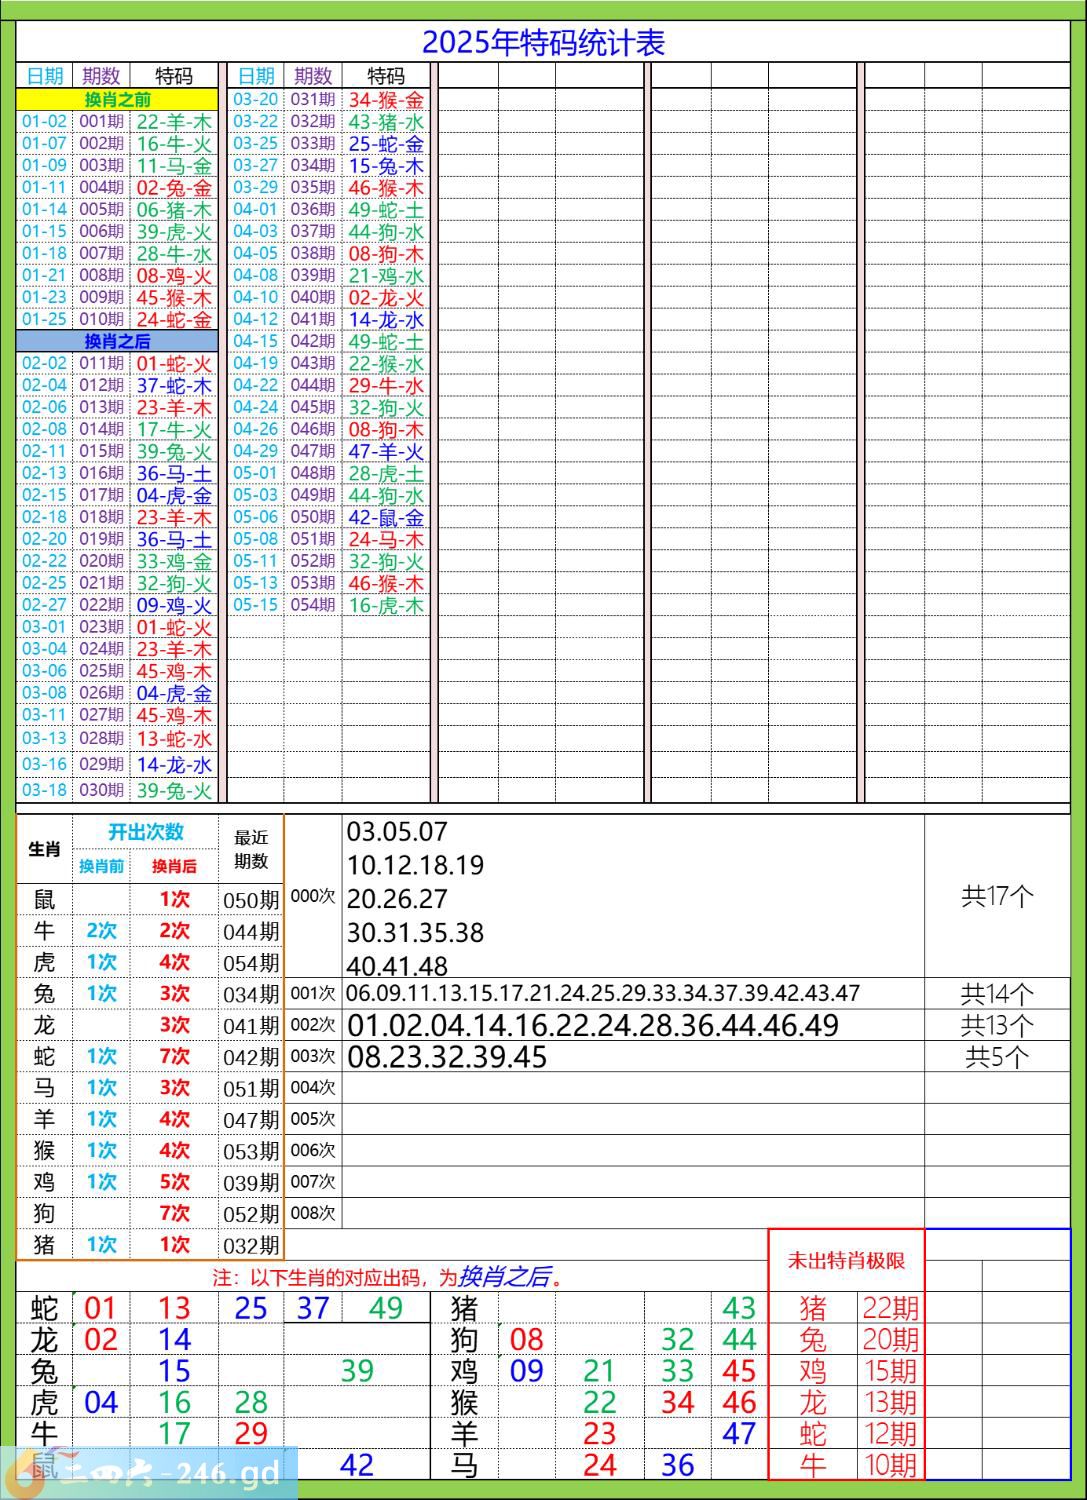Select the 22期 value next to 猪
Viewport: 1087px width, 1500px height.
pos(890,1308)
